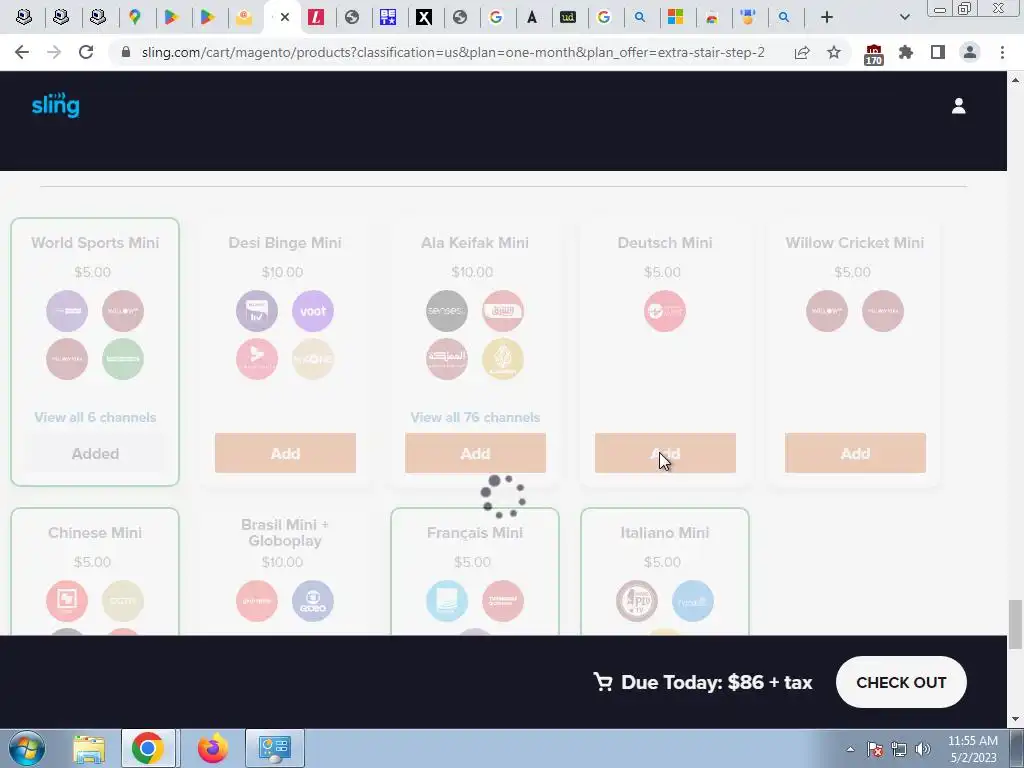The image size is (1024, 768).
Task: Toggle the Chrome side panel icon
Action: (x=938, y=52)
